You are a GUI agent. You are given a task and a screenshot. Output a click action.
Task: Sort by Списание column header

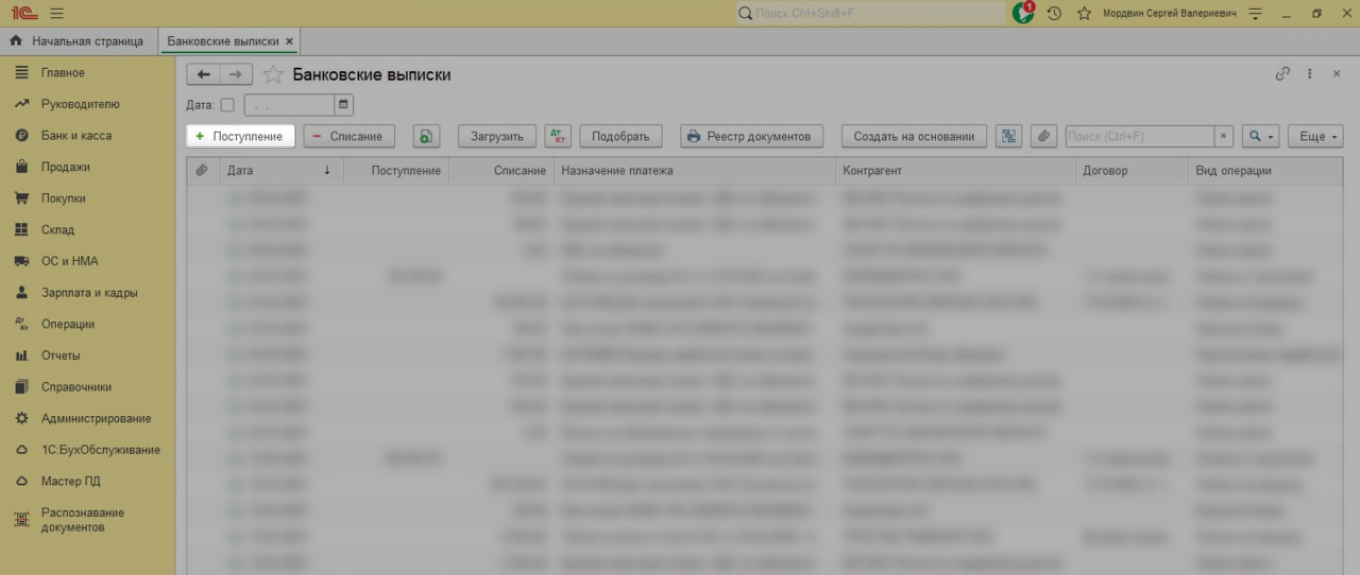pyautogui.click(x=500, y=171)
